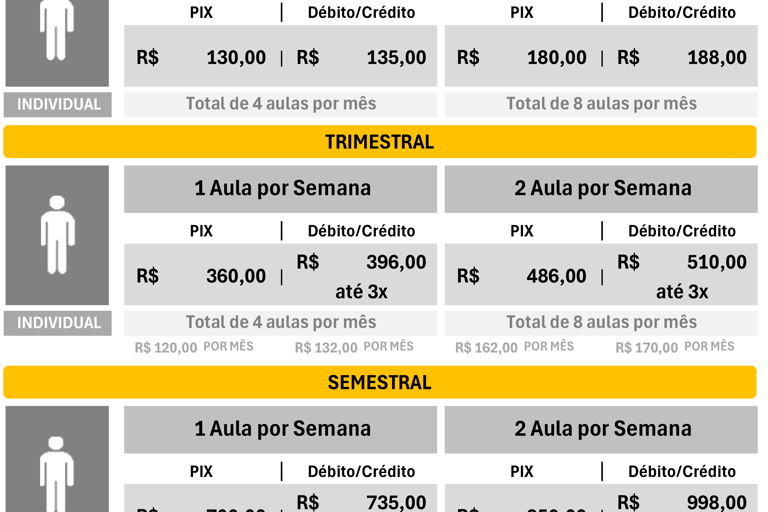This screenshot has width=768, height=512.
Task: Choose Trimestral '1 Aula por Semana' header
Action: coord(281,189)
